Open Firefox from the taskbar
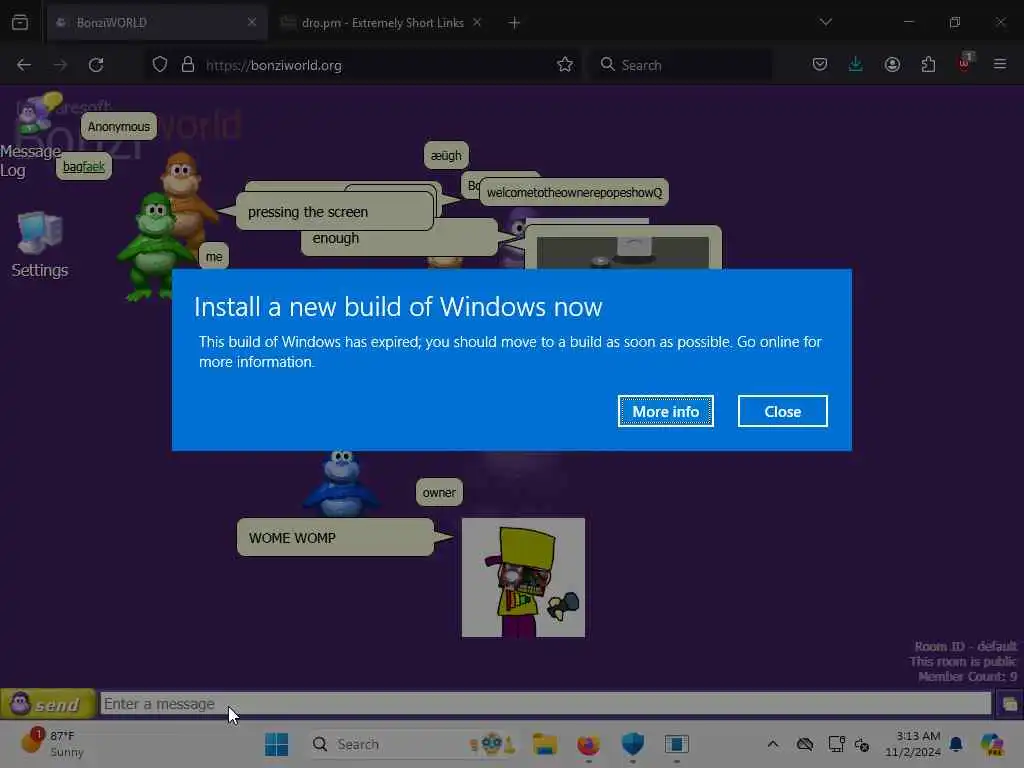 [x=588, y=744]
